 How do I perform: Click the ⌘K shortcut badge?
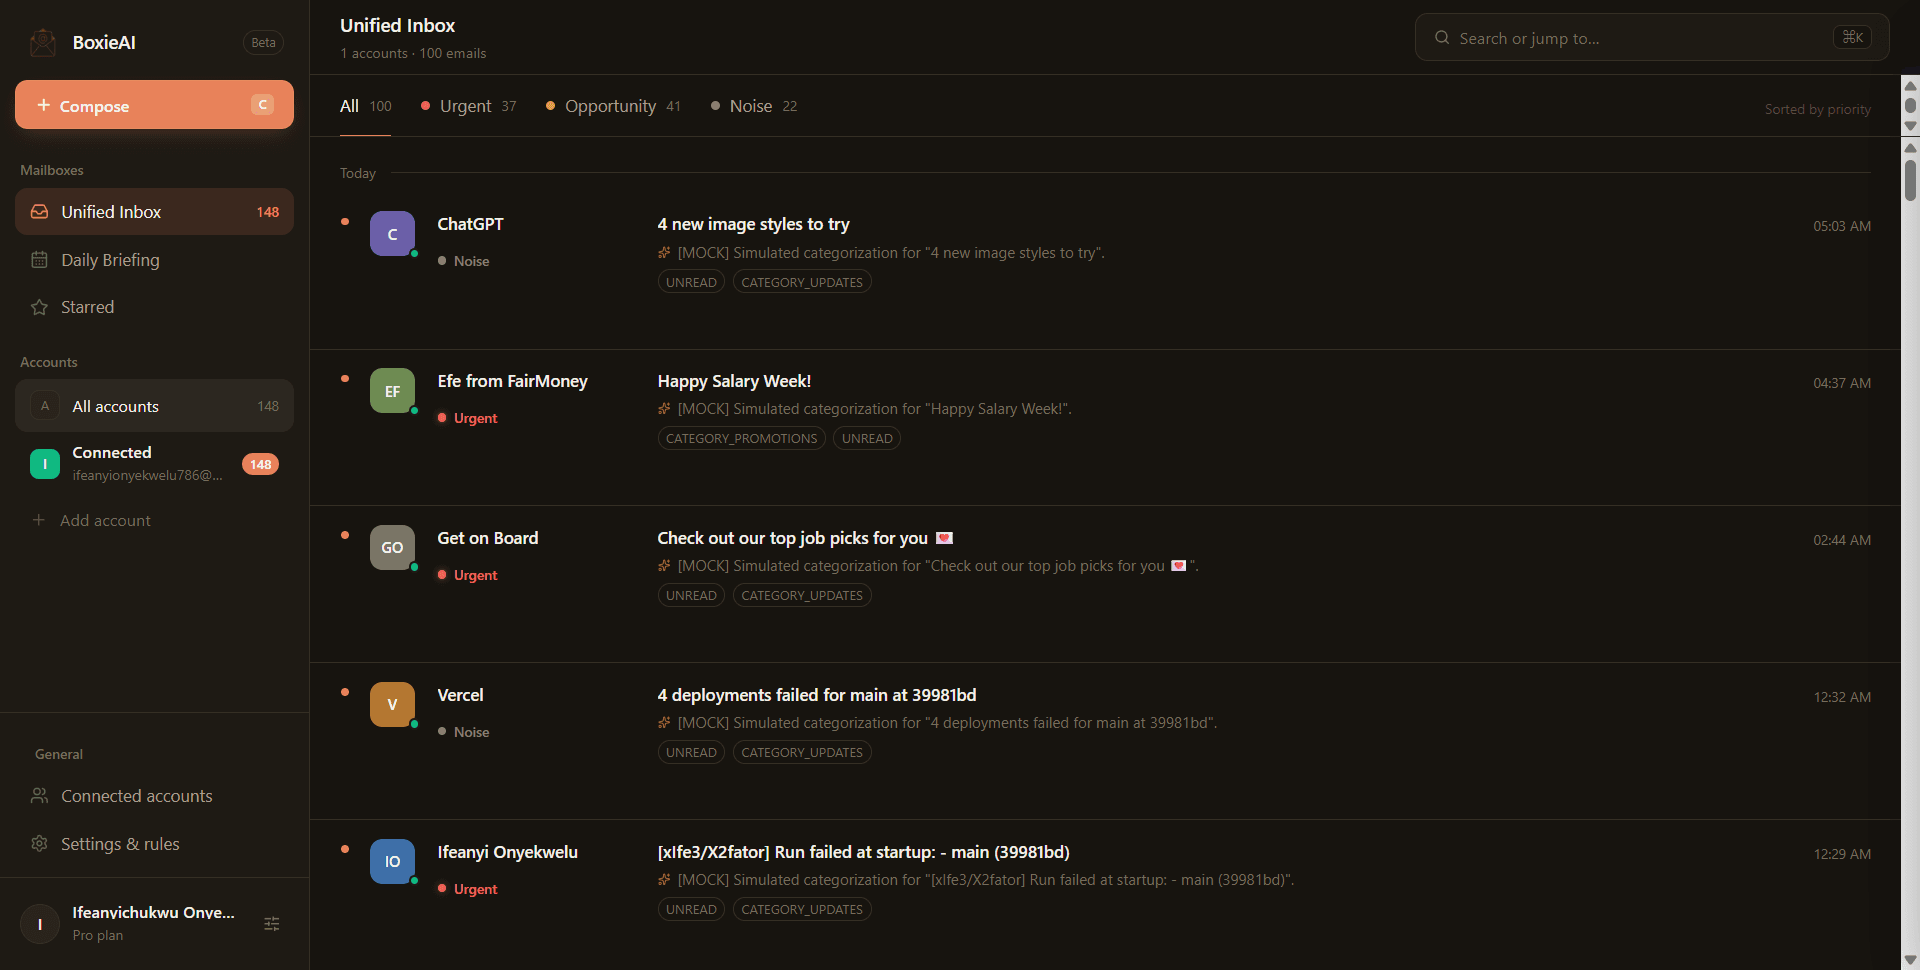[x=1852, y=37]
